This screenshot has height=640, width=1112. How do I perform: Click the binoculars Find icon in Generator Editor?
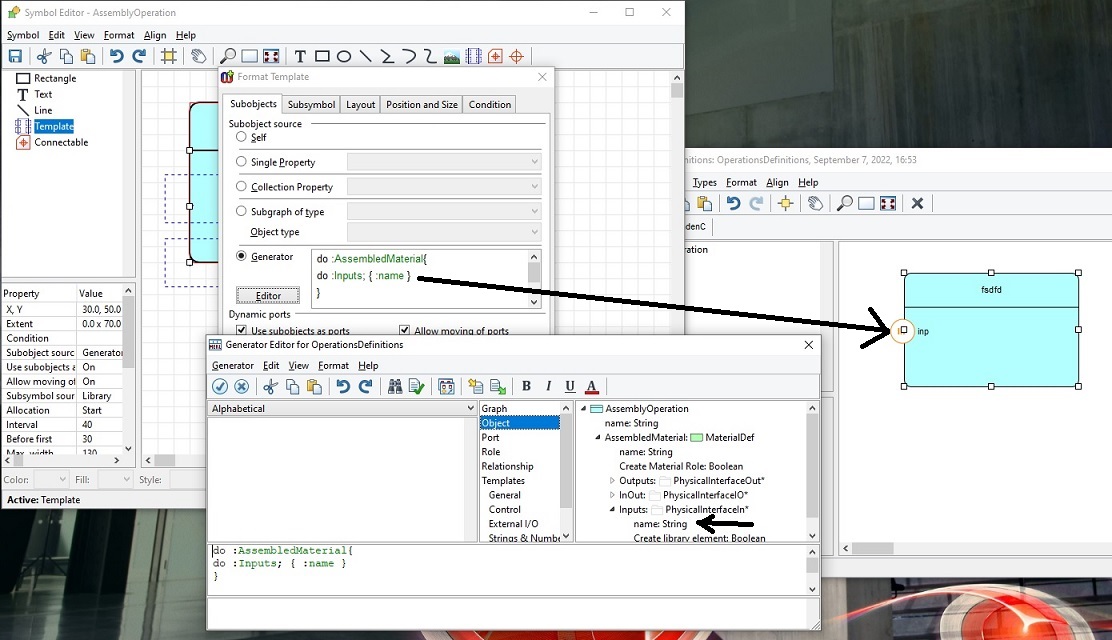[395, 387]
